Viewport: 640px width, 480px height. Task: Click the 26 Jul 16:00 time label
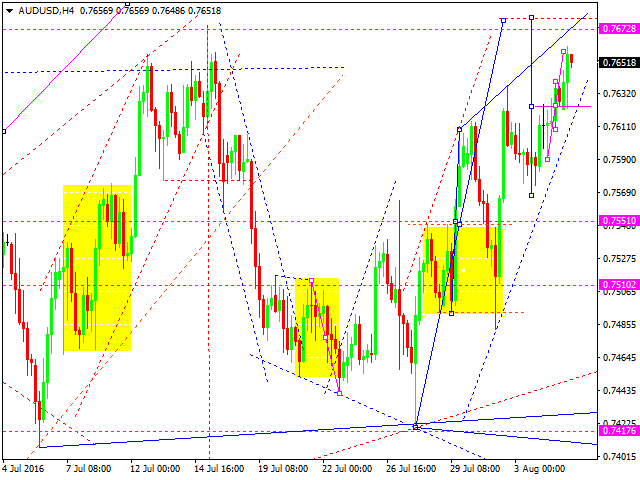coord(411,468)
